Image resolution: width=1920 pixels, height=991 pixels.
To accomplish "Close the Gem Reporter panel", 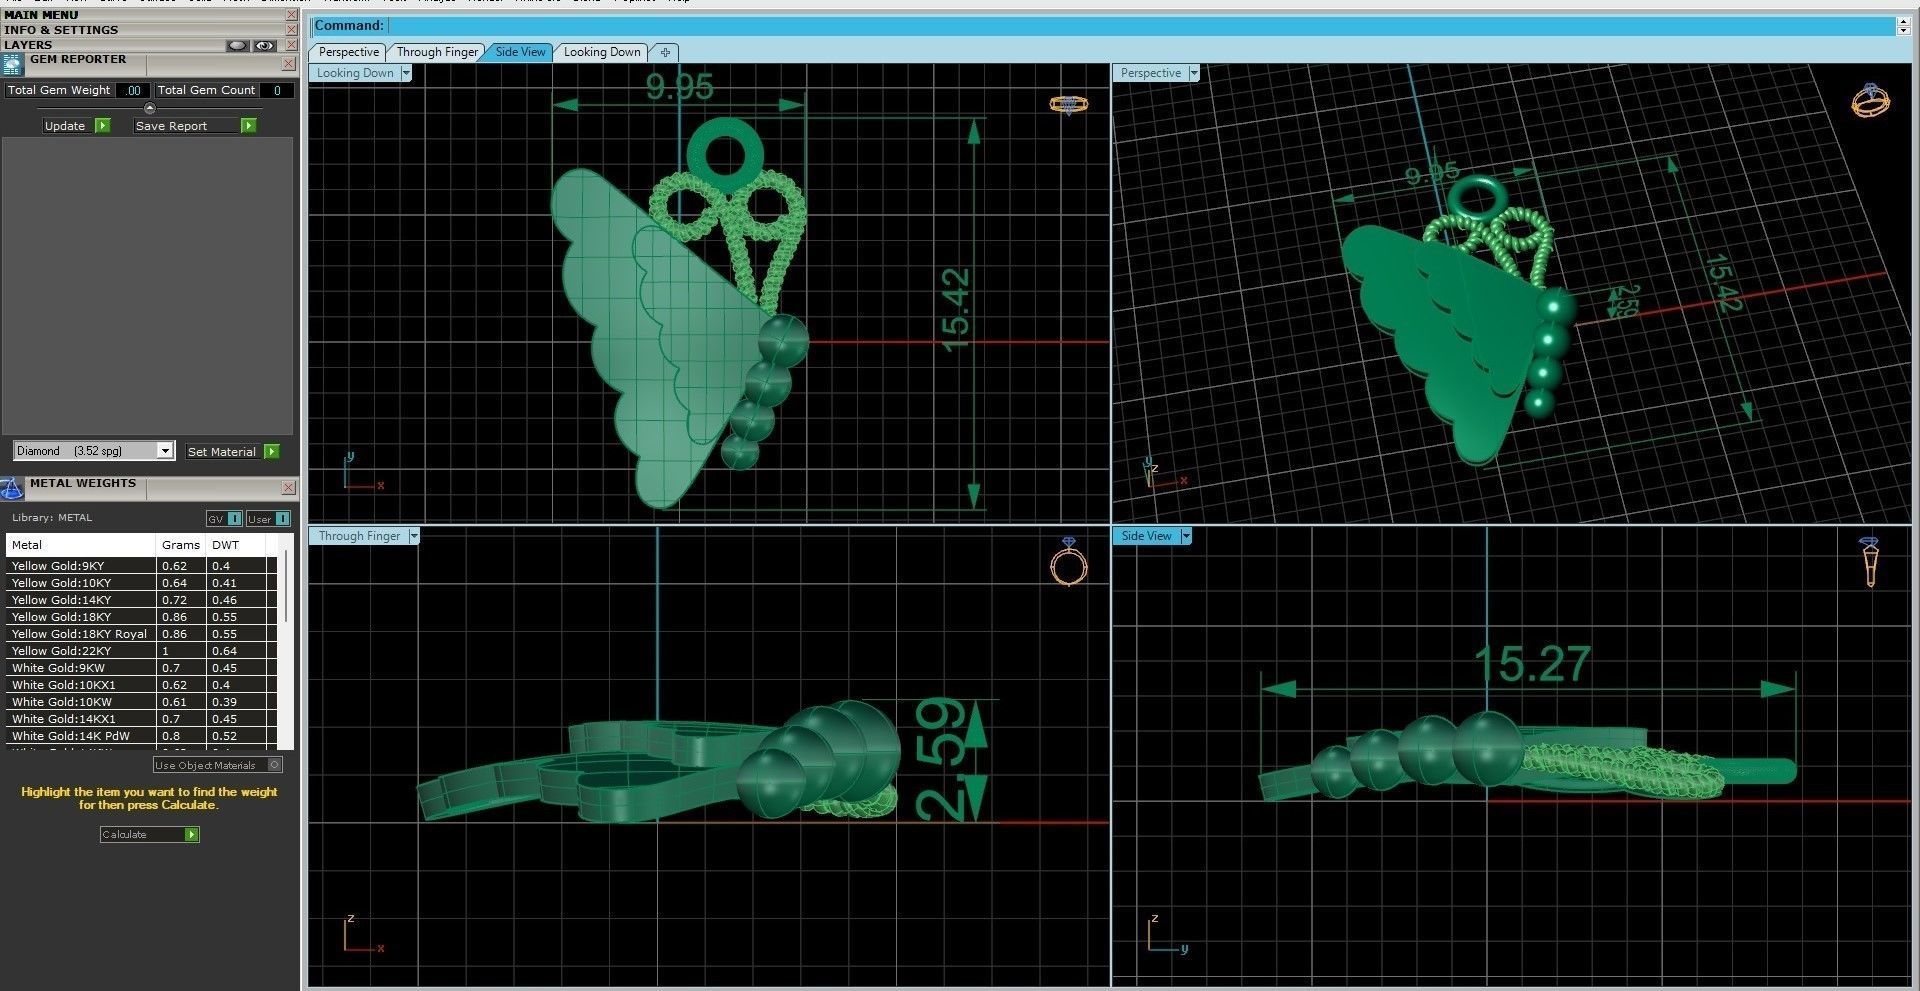I will tap(289, 64).
